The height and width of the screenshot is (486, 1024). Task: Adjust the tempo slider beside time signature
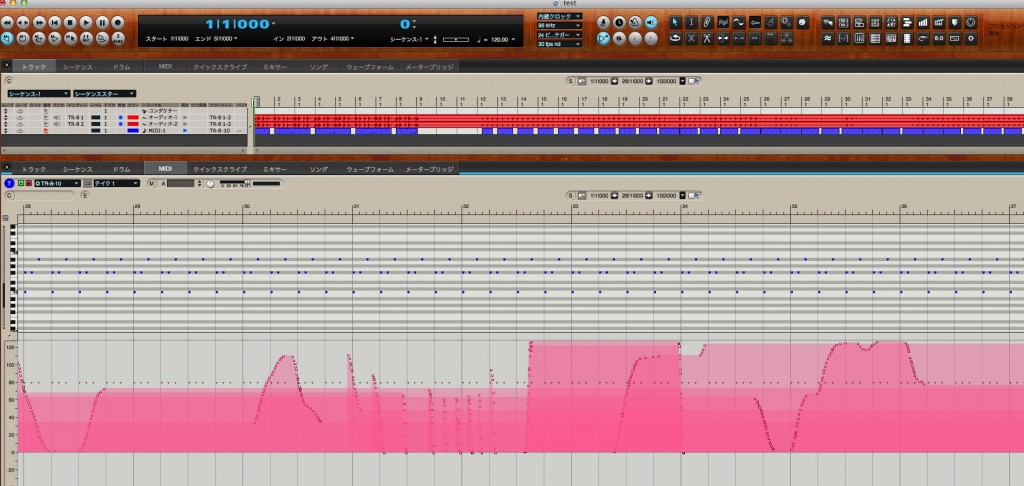[456, 40]
